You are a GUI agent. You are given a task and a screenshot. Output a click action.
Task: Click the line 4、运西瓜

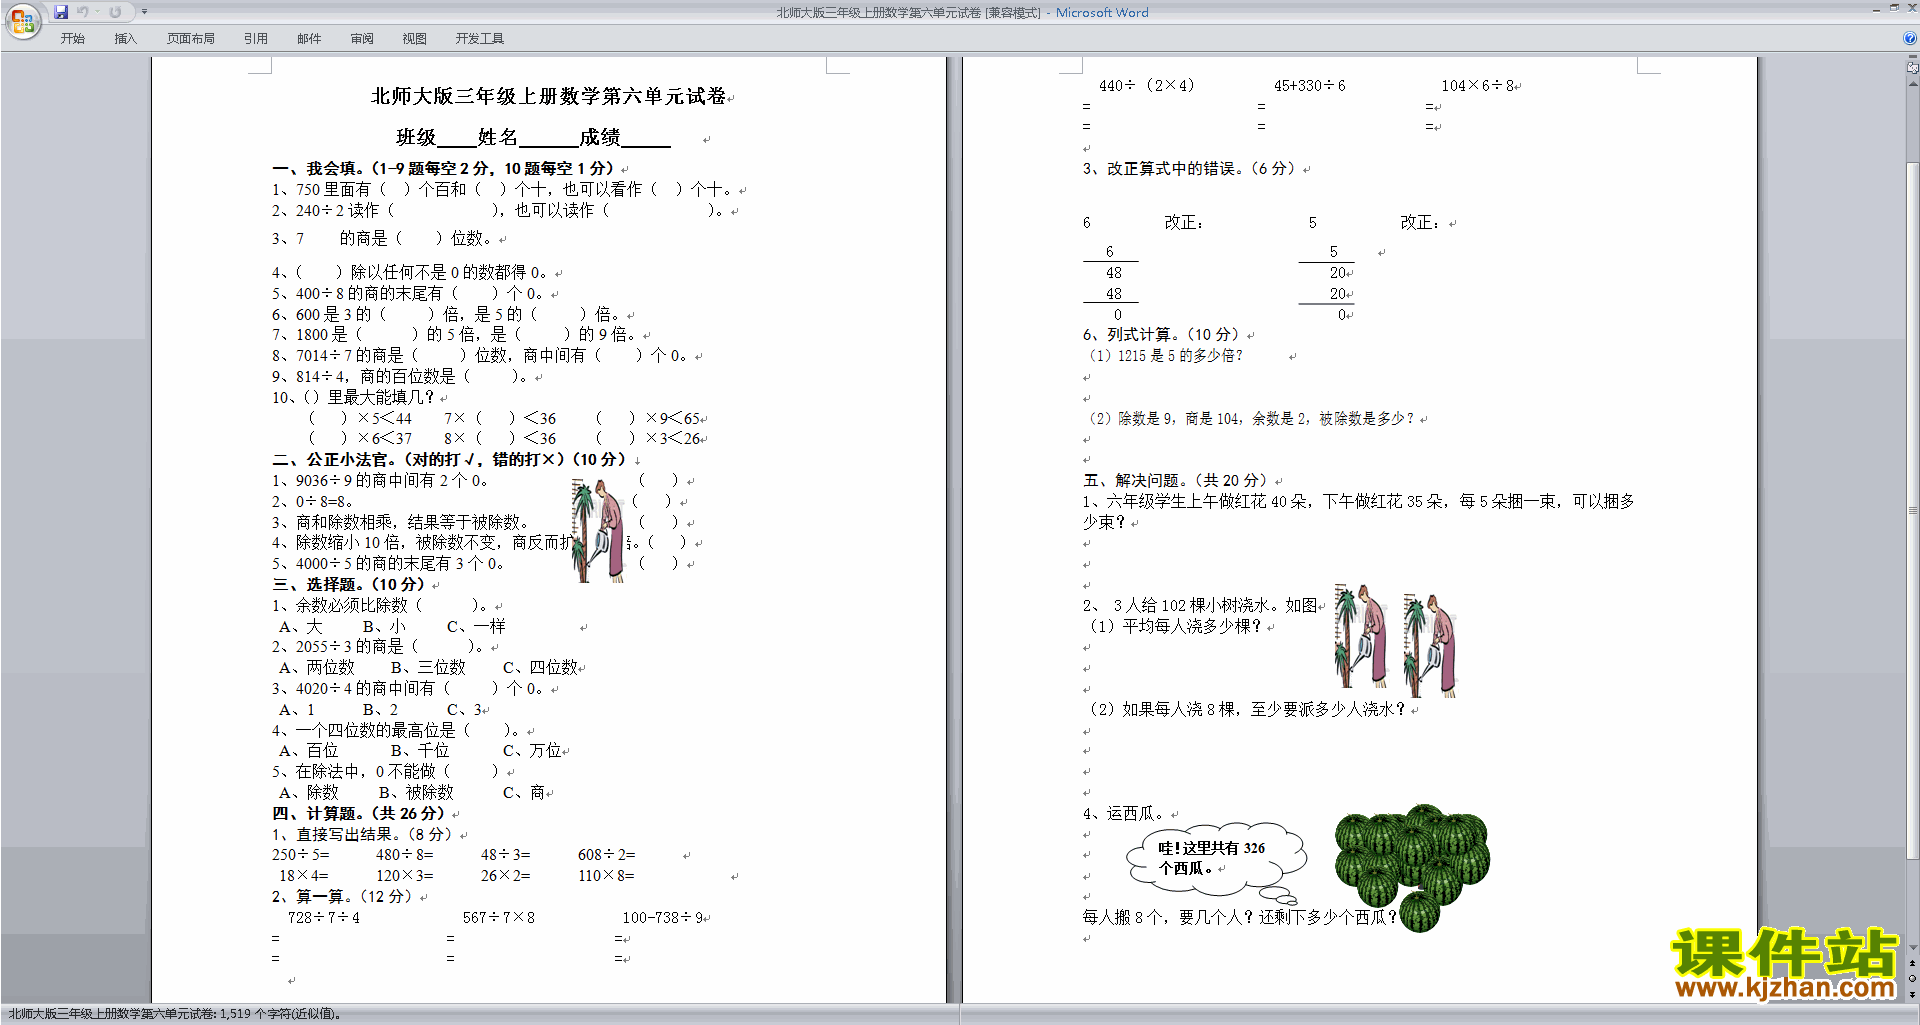1125,813
